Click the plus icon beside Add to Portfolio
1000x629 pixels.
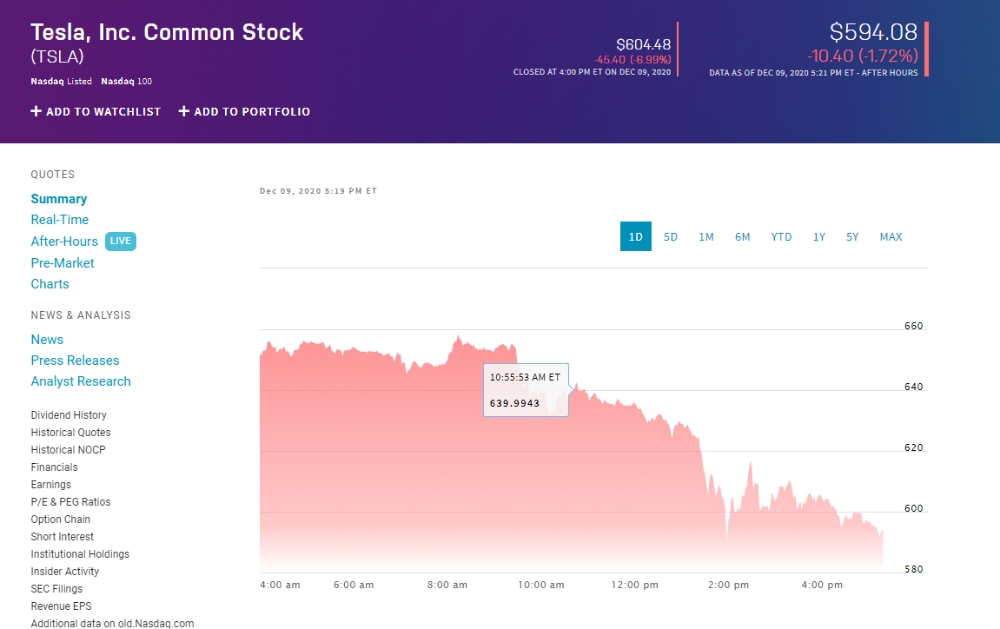tap(184, 112)
